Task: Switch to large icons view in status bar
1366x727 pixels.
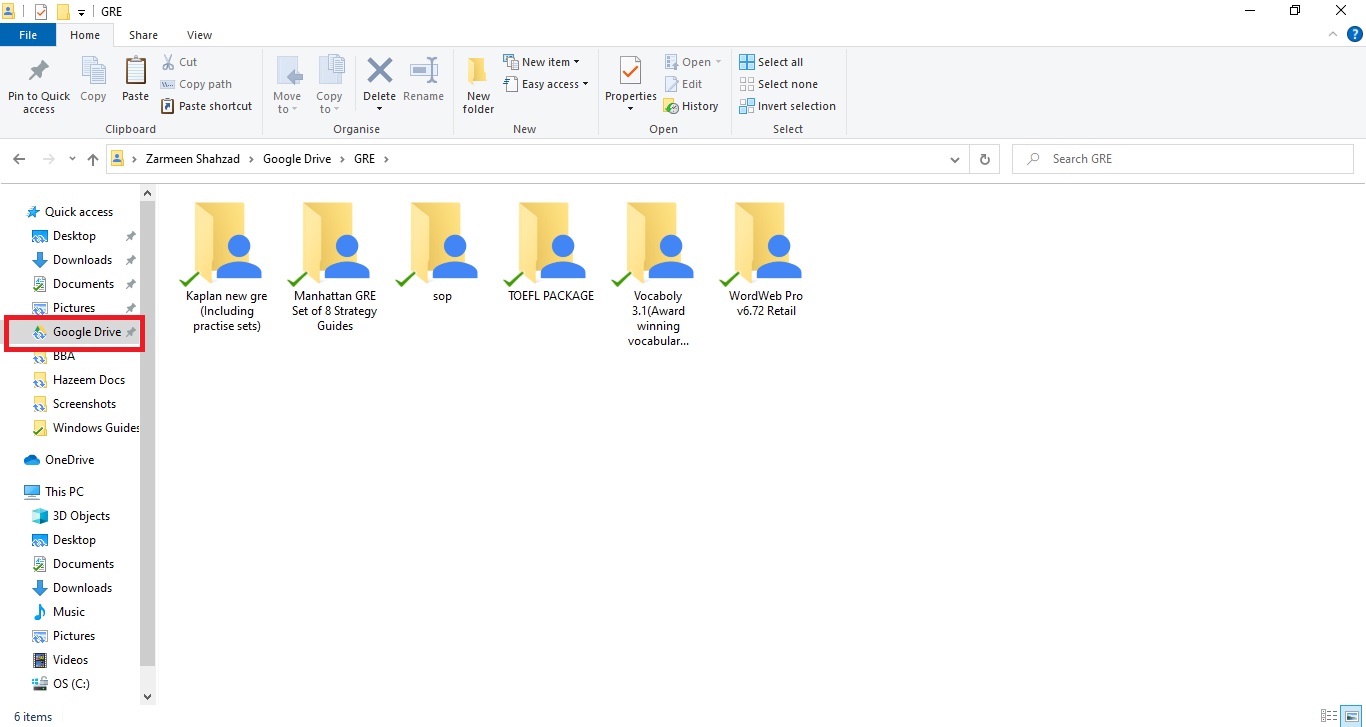Action: pos(1352,716)
